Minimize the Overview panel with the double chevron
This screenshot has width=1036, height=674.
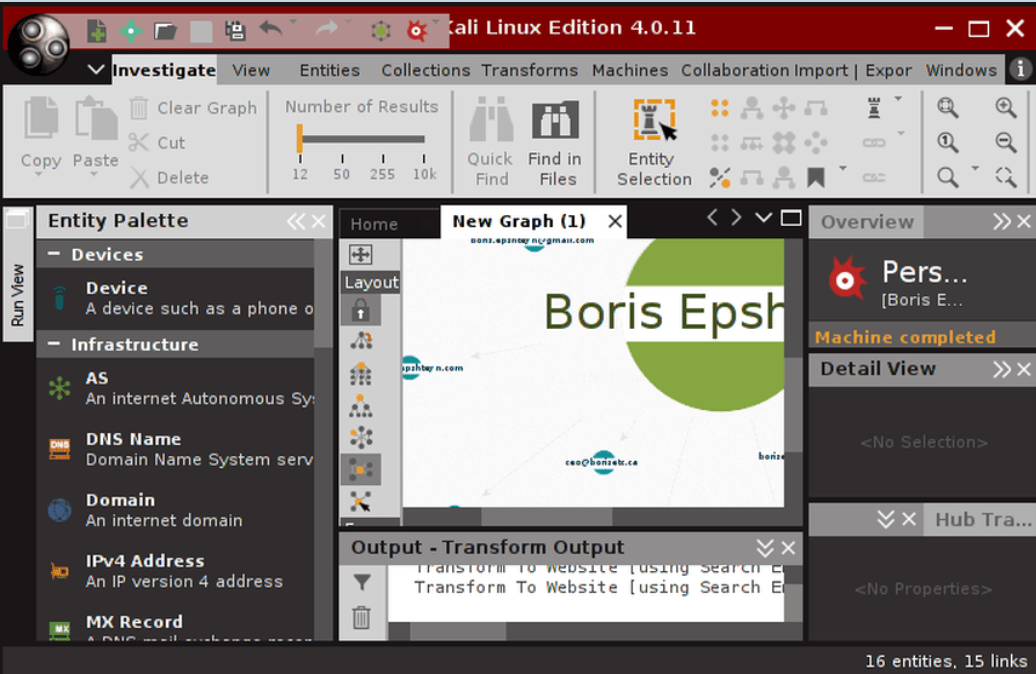tap(1002, 221)
